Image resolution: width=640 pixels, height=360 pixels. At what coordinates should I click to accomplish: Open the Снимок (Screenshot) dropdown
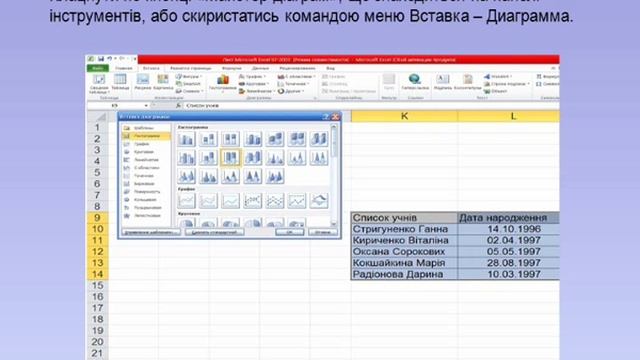pyautogui.click(x=189, y=91)
